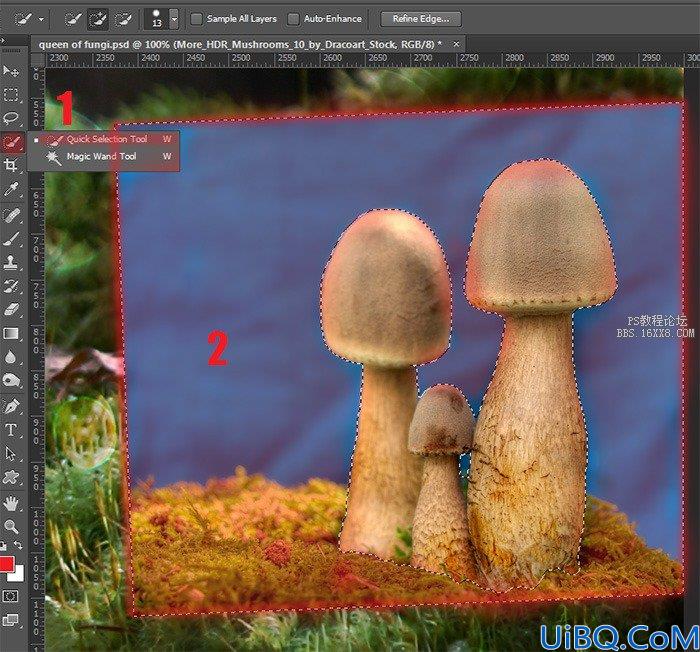700x652 pixels.
Task: Choose Add to Selection mode in options bar
Action: [97, 19]
